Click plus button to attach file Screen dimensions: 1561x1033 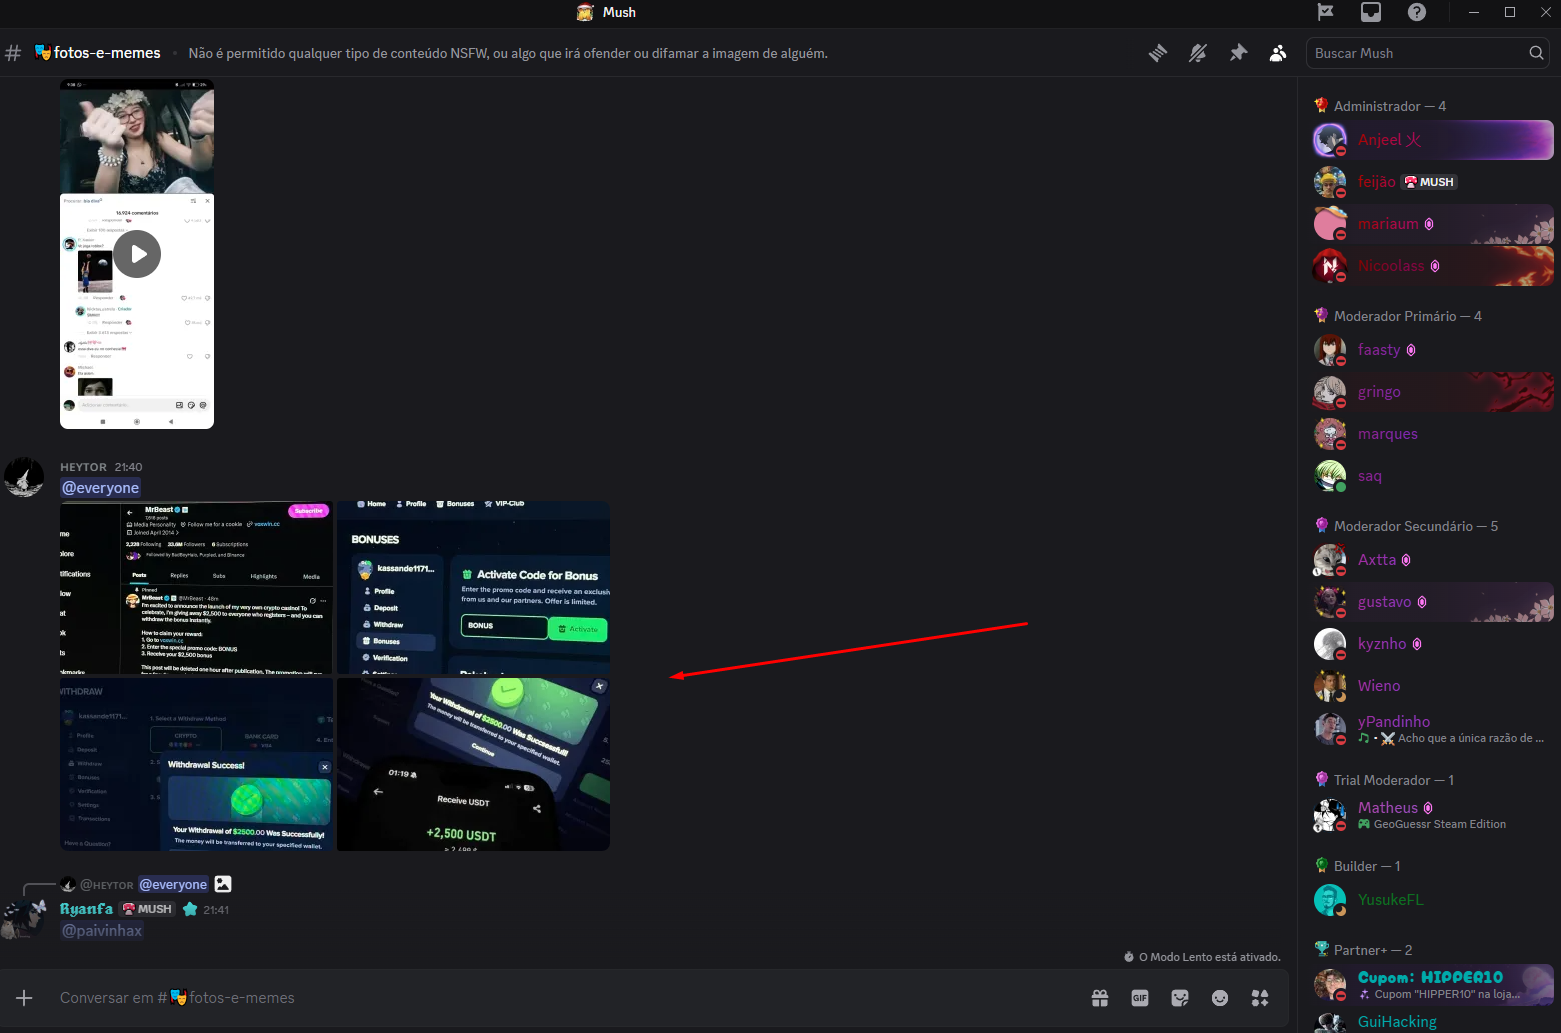pos(25,998)
